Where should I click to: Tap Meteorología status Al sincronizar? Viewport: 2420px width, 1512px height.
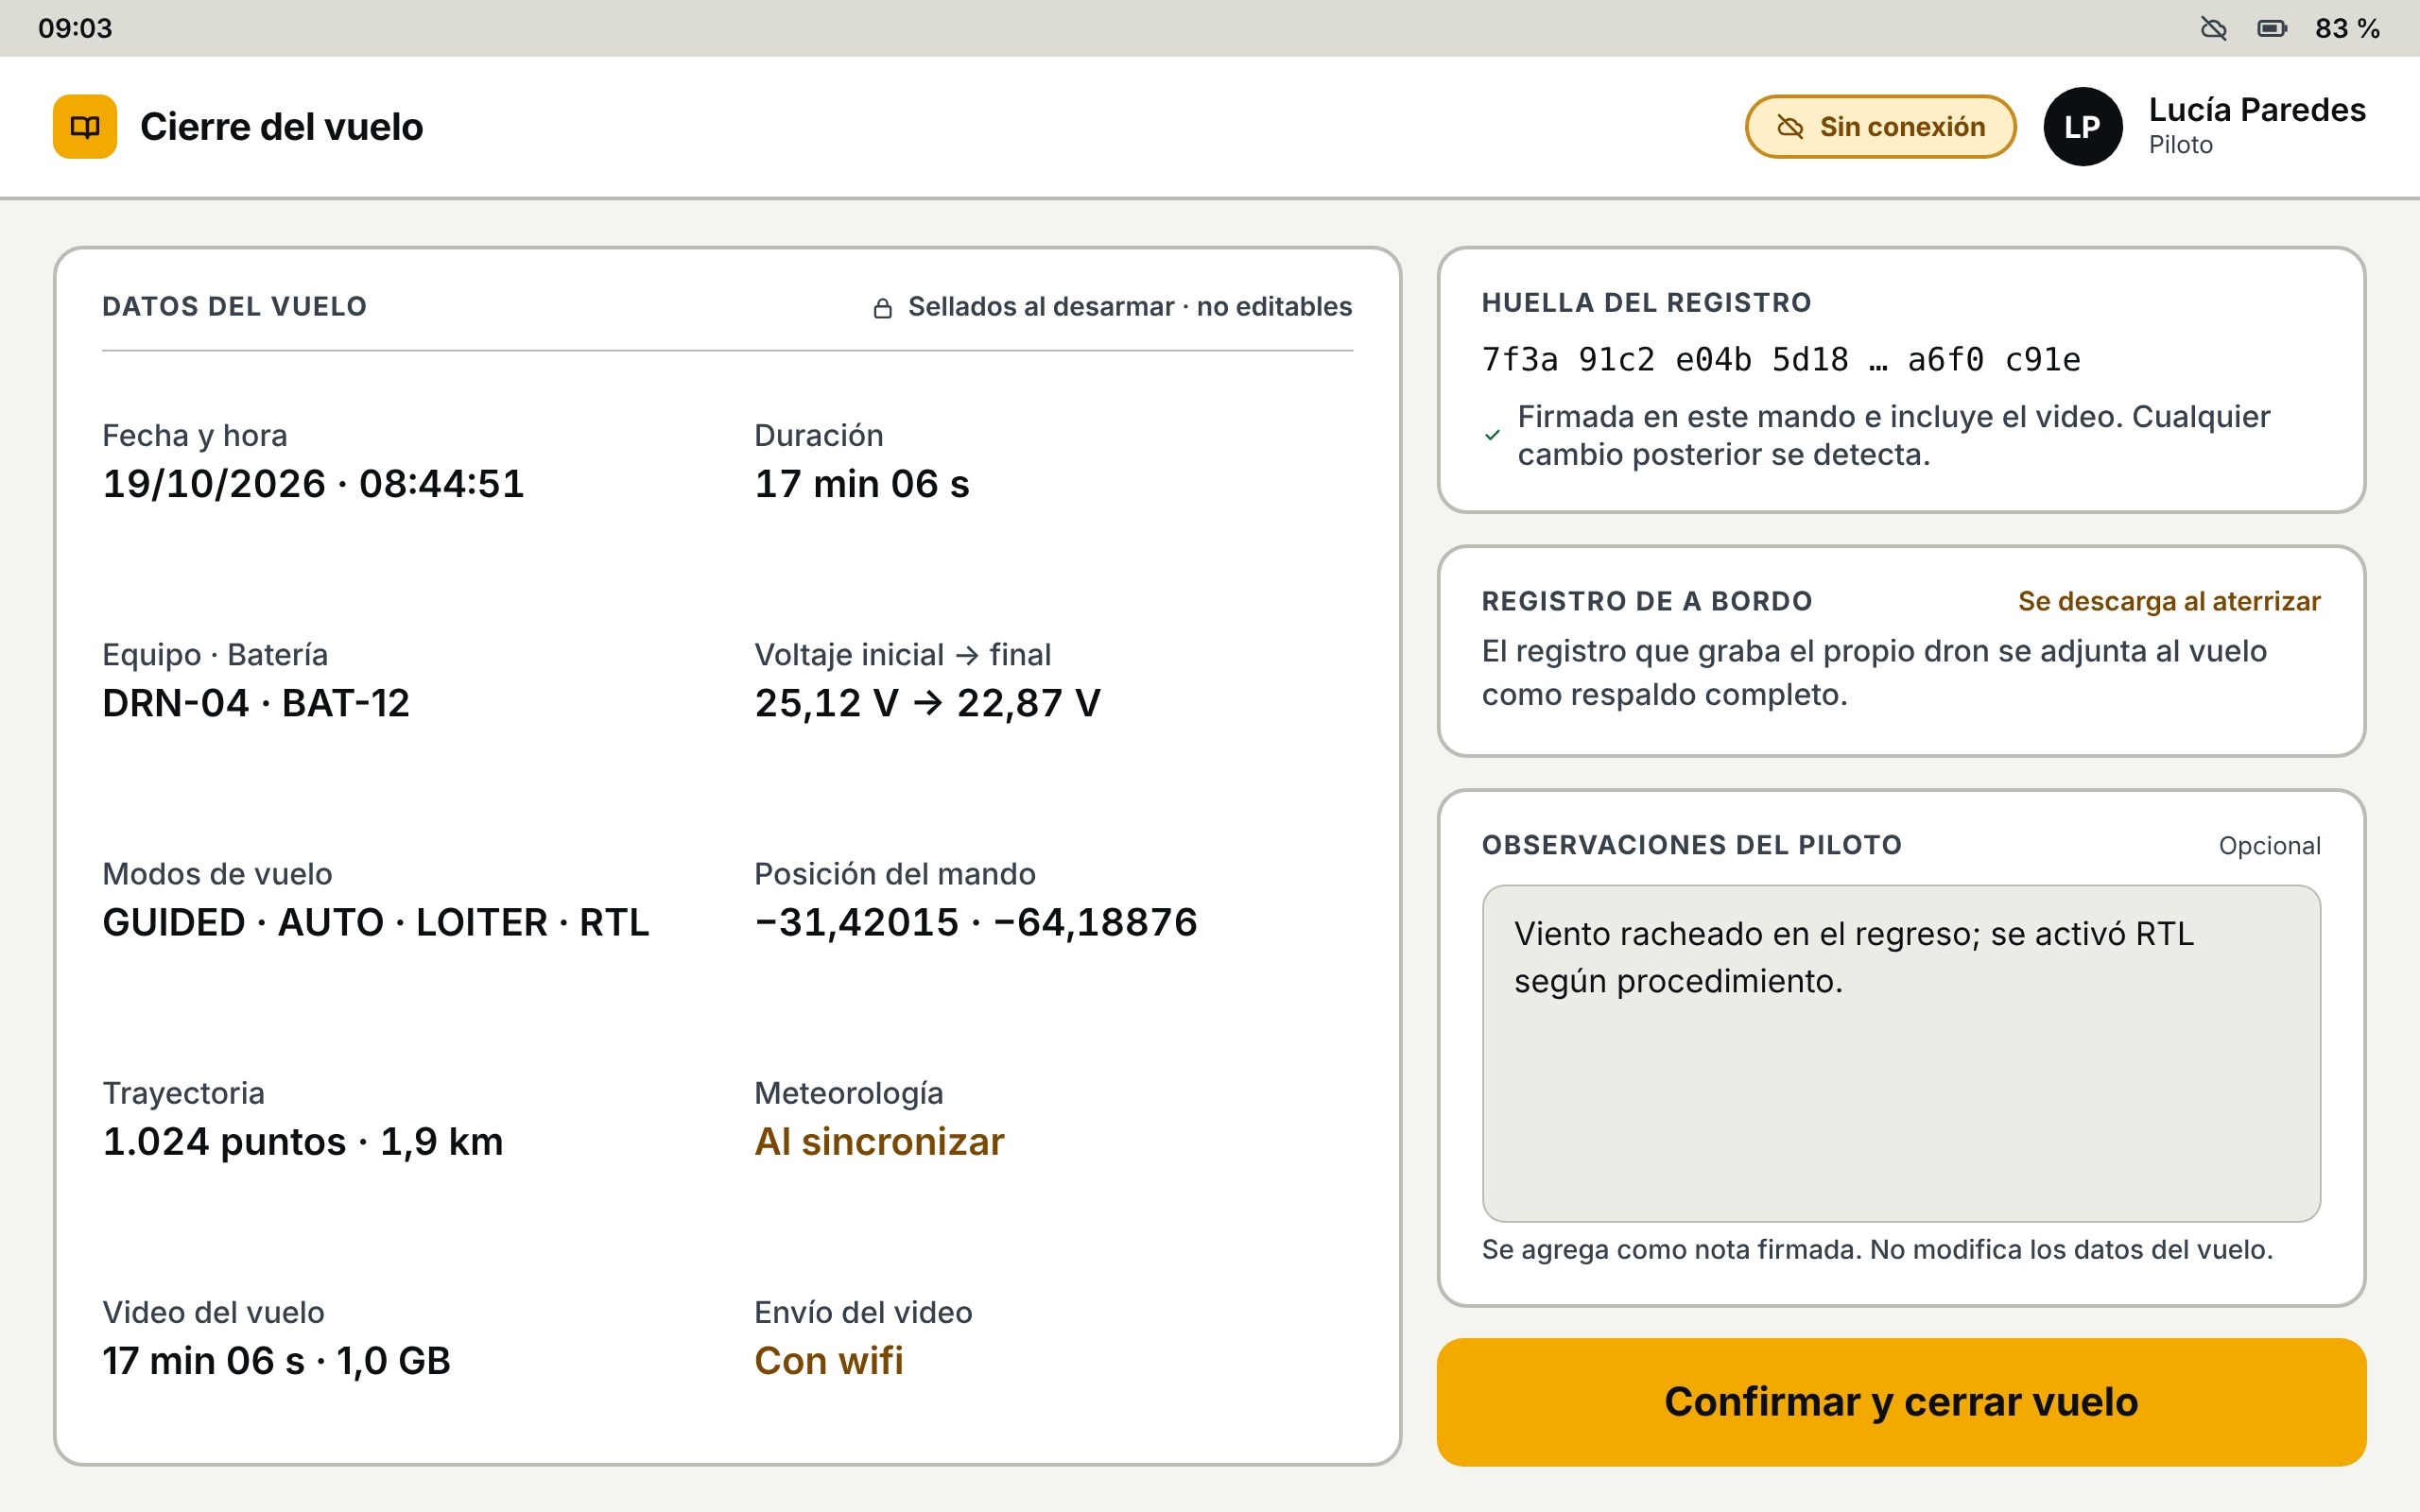point(879,1142)
